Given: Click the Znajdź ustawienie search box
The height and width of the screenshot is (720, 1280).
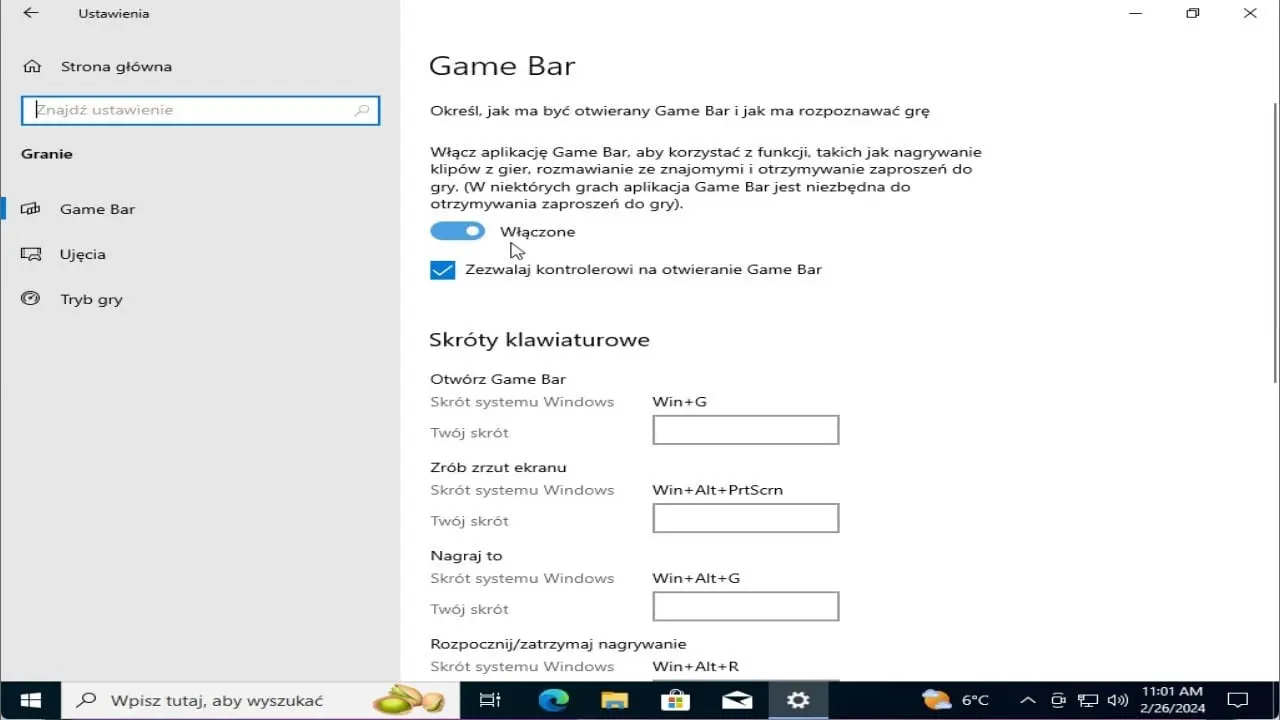Looking at the screenshot, I should 200,110.
